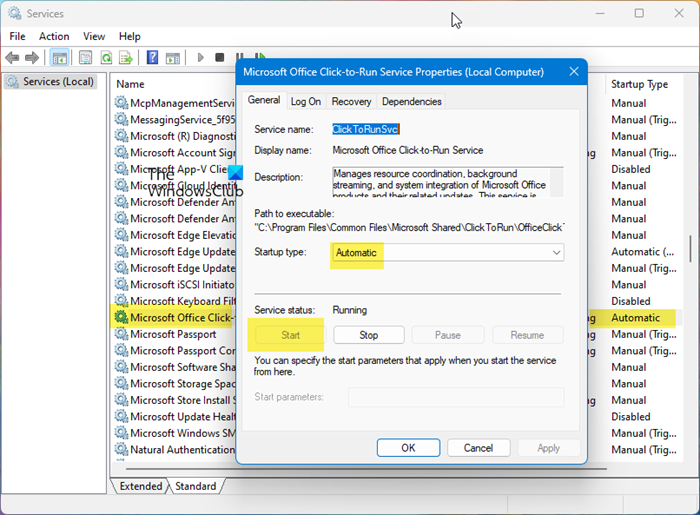Open the Properties toolbar icon

point(85,58)
